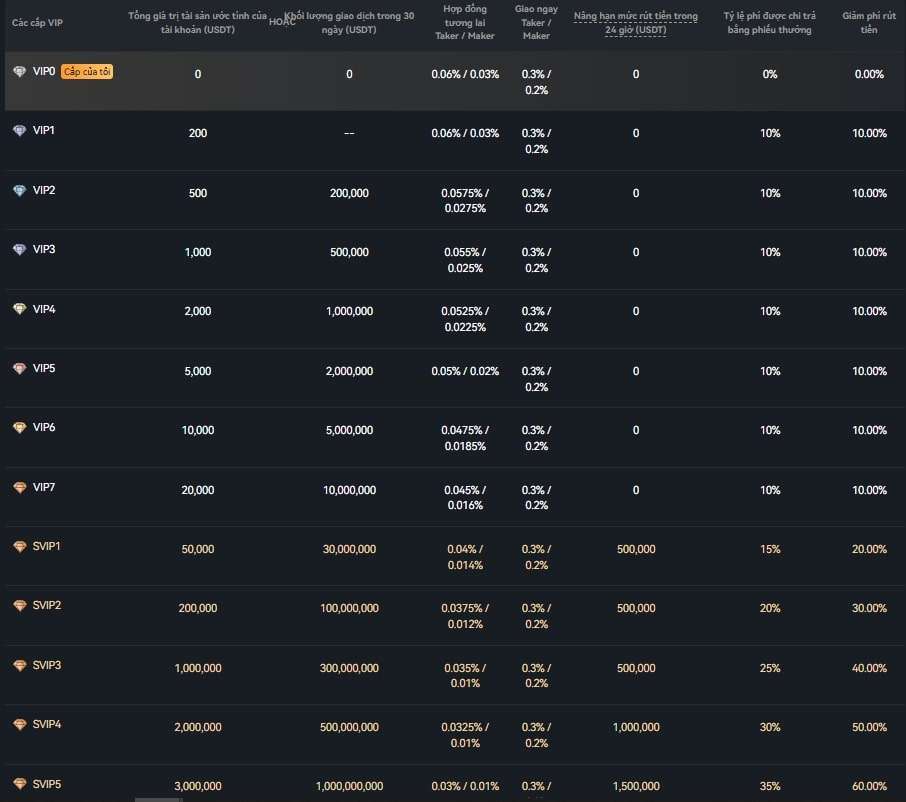Viewport: 906px width, 802px height.
Task: Click the 'Giảm phí rút tiền' column header
Action: click(868, 23)
